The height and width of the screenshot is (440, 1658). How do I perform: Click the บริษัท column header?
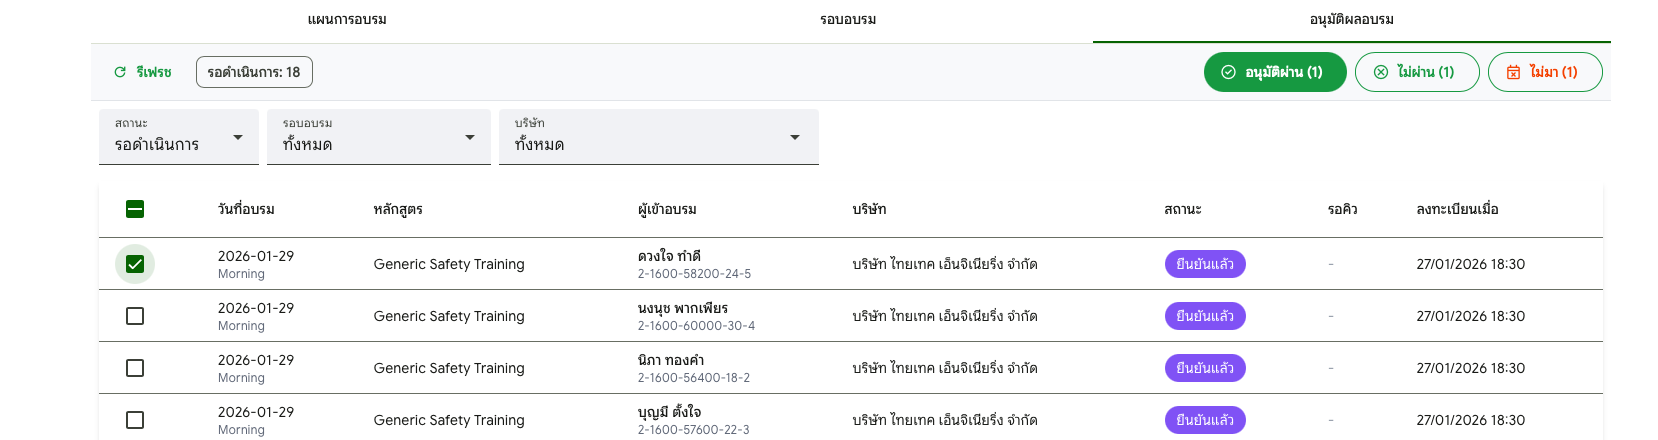869,209
